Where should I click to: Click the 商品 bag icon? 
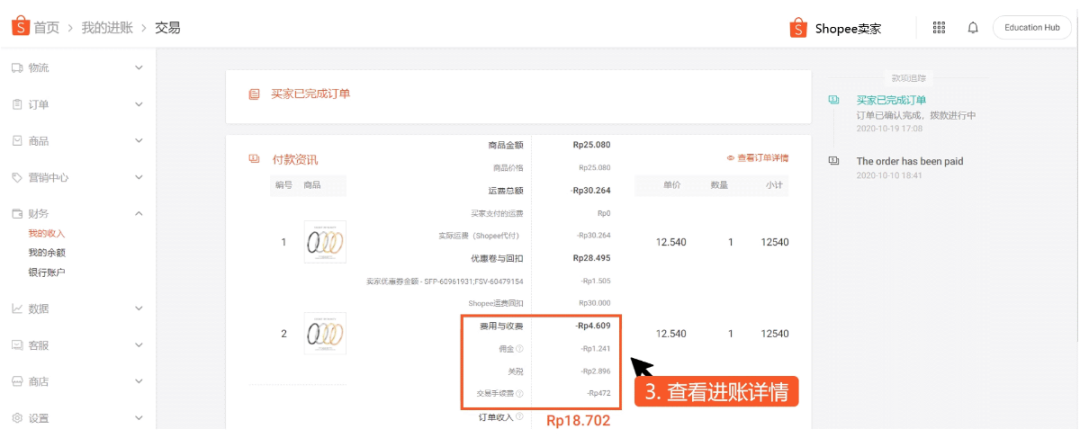(18, 141)
